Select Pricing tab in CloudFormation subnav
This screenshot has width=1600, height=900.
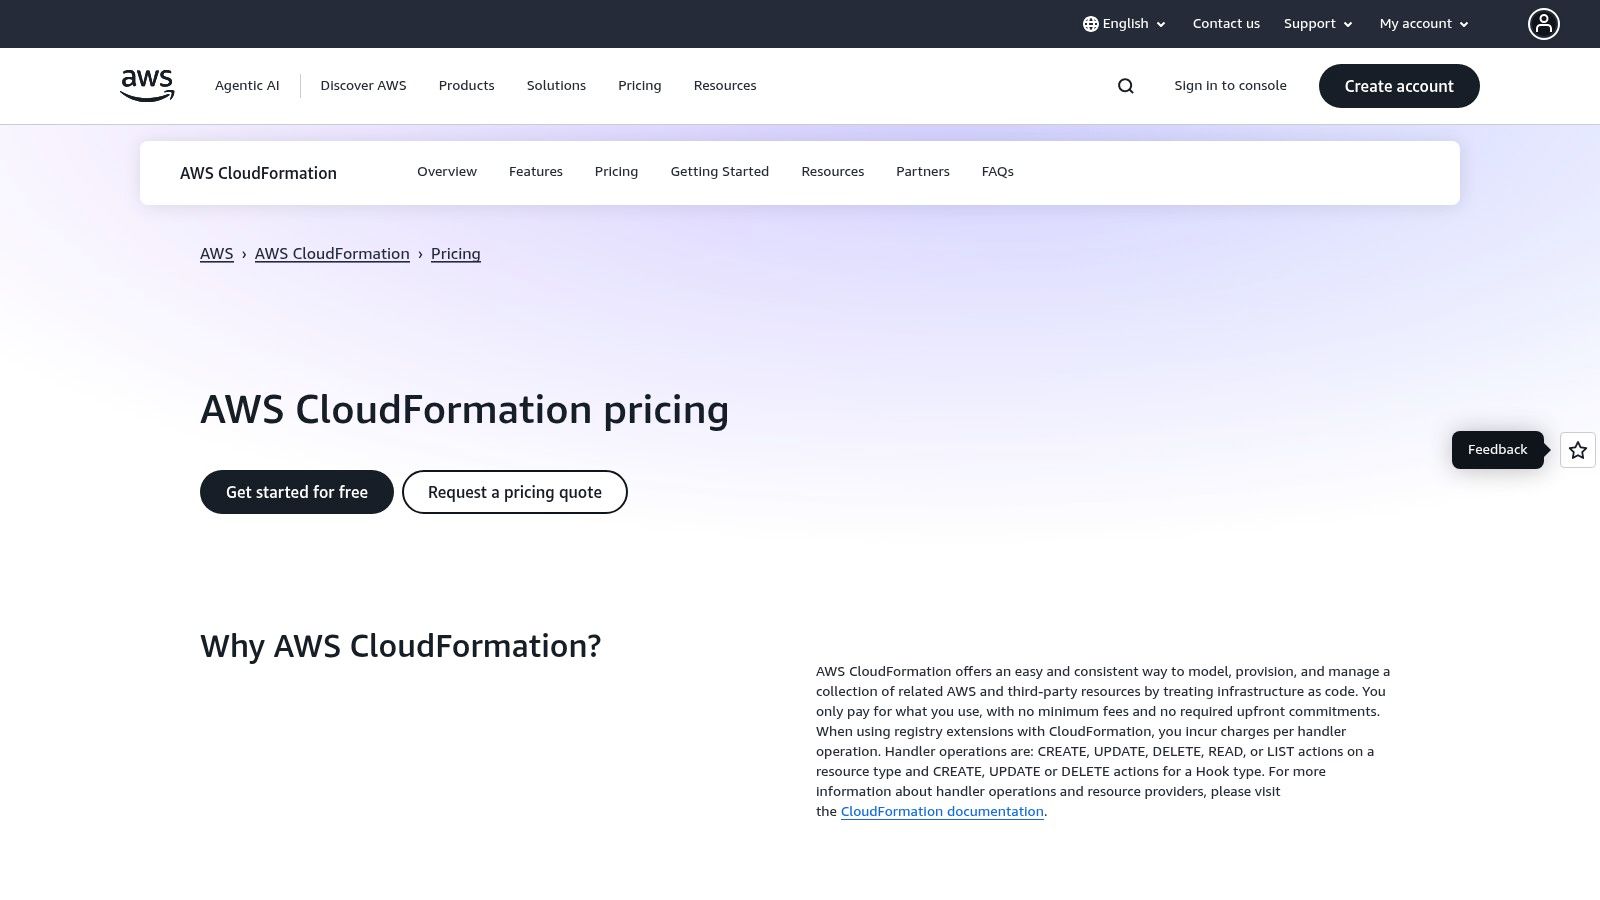coord(616,172)
